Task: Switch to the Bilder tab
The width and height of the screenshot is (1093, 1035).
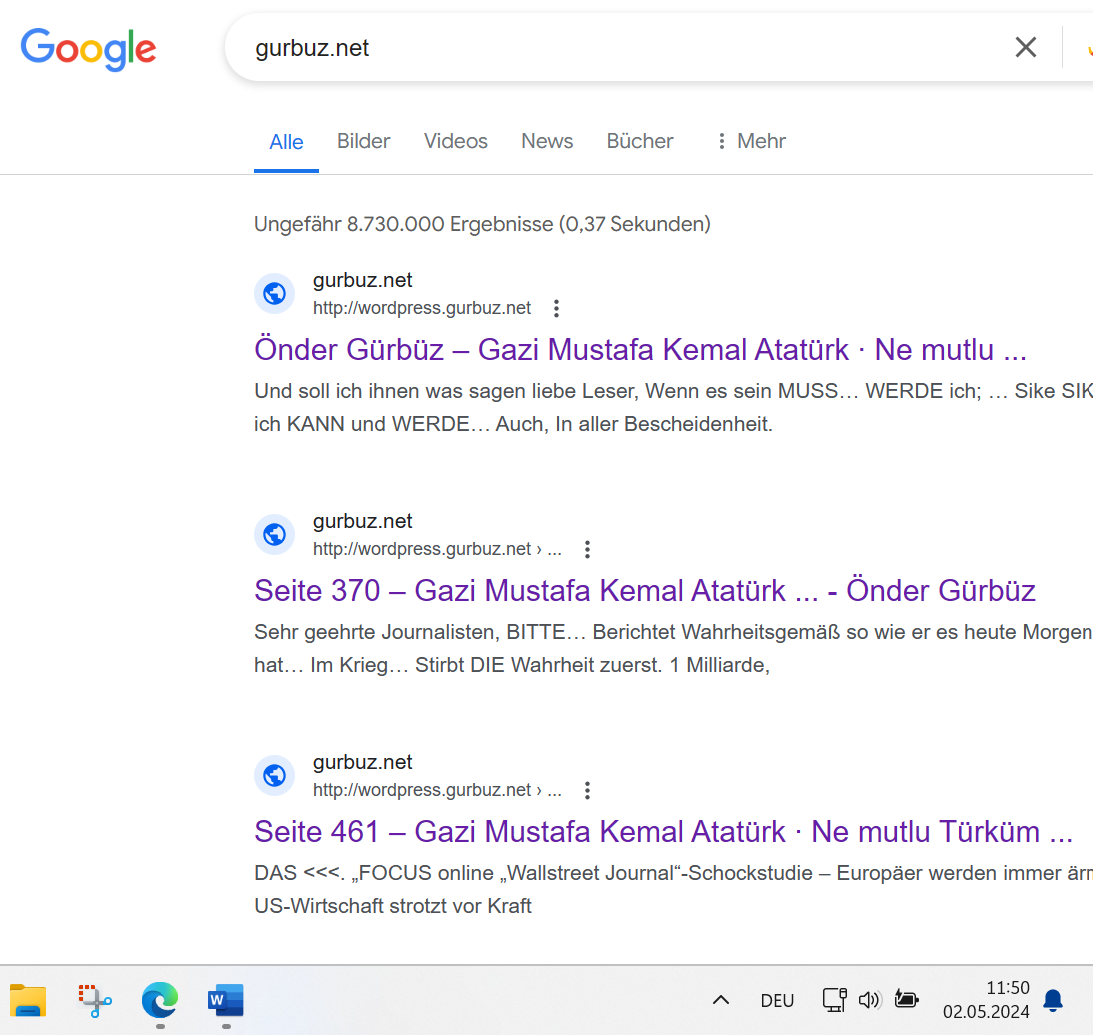Action: [x=363, y=141]
